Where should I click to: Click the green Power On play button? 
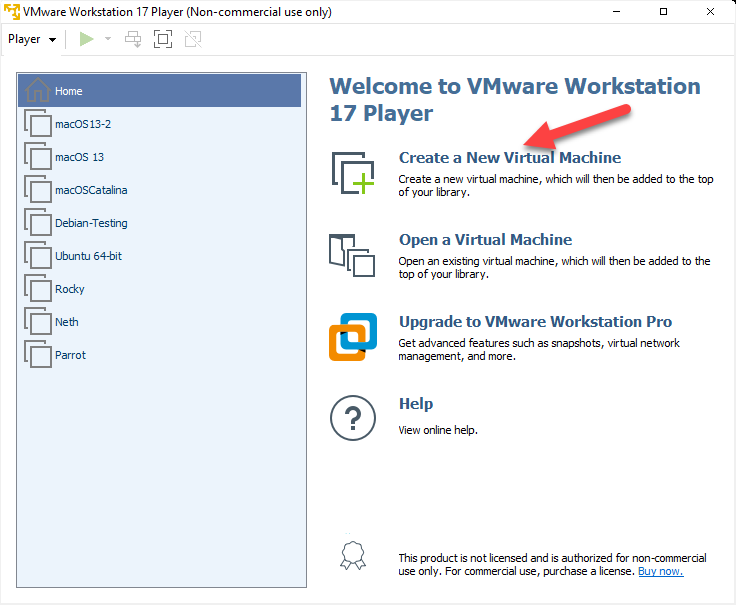point(87,39)
